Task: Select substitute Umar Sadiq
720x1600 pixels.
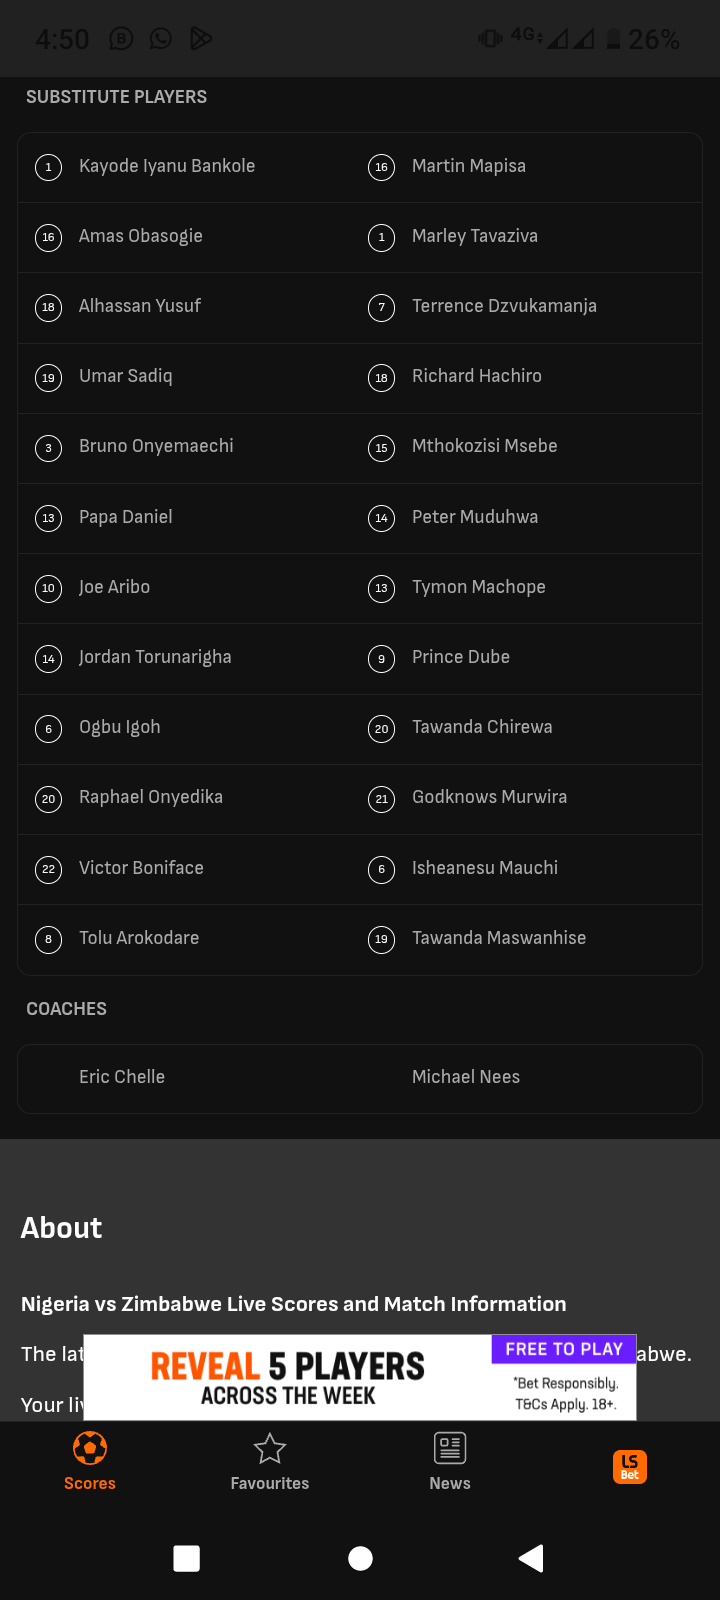Action: click(x=126, y=376)
